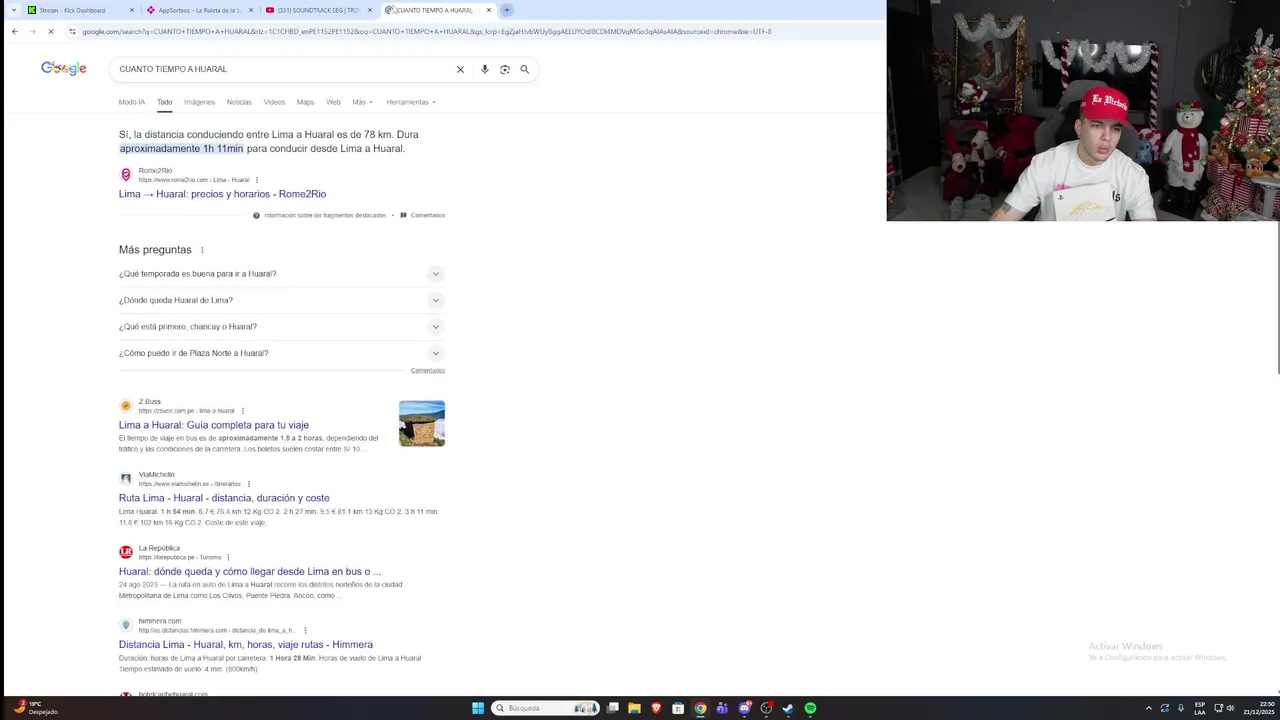
Task: Open Brave browser from taskbar
Action: (x=656, y=708)
